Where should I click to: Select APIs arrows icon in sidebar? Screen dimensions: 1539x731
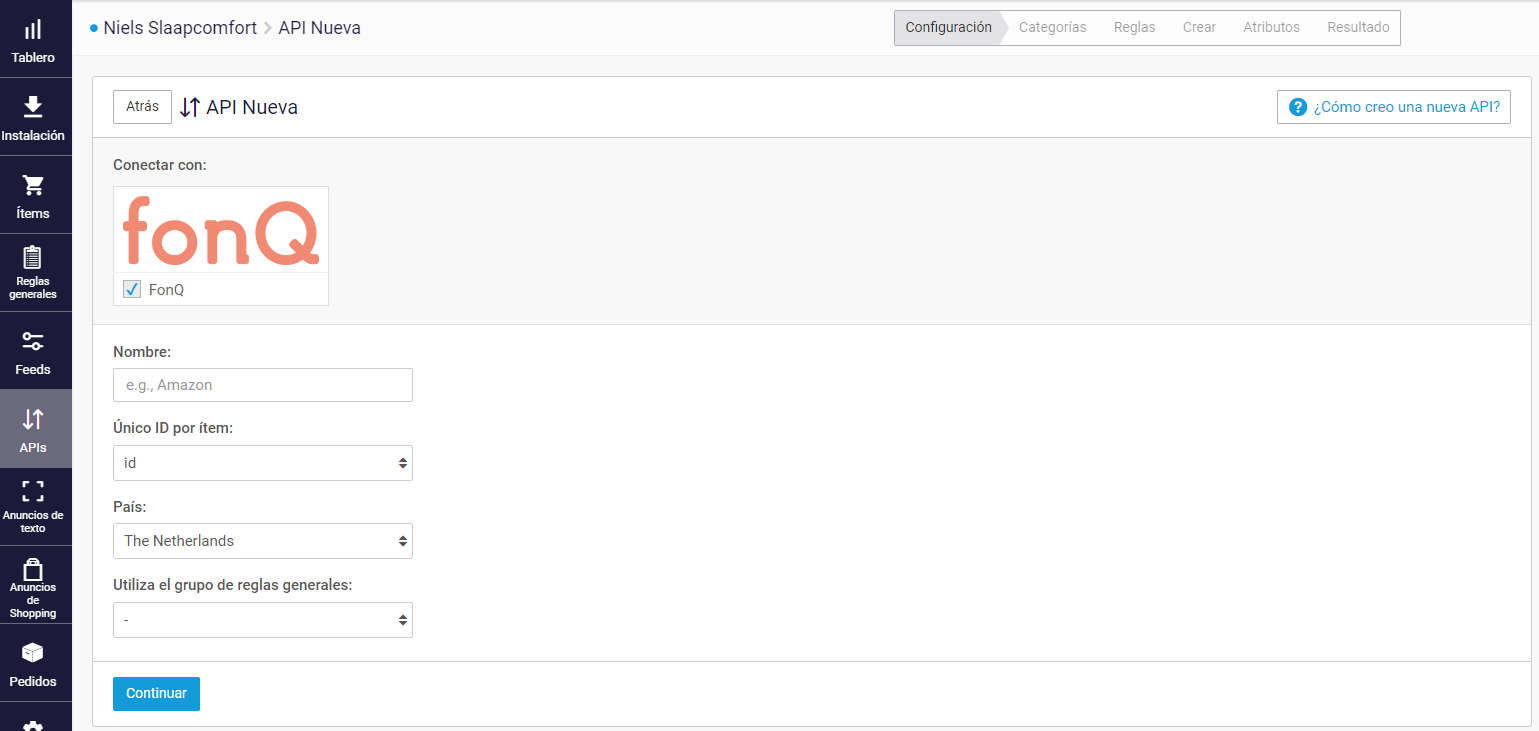click(33, 419)
